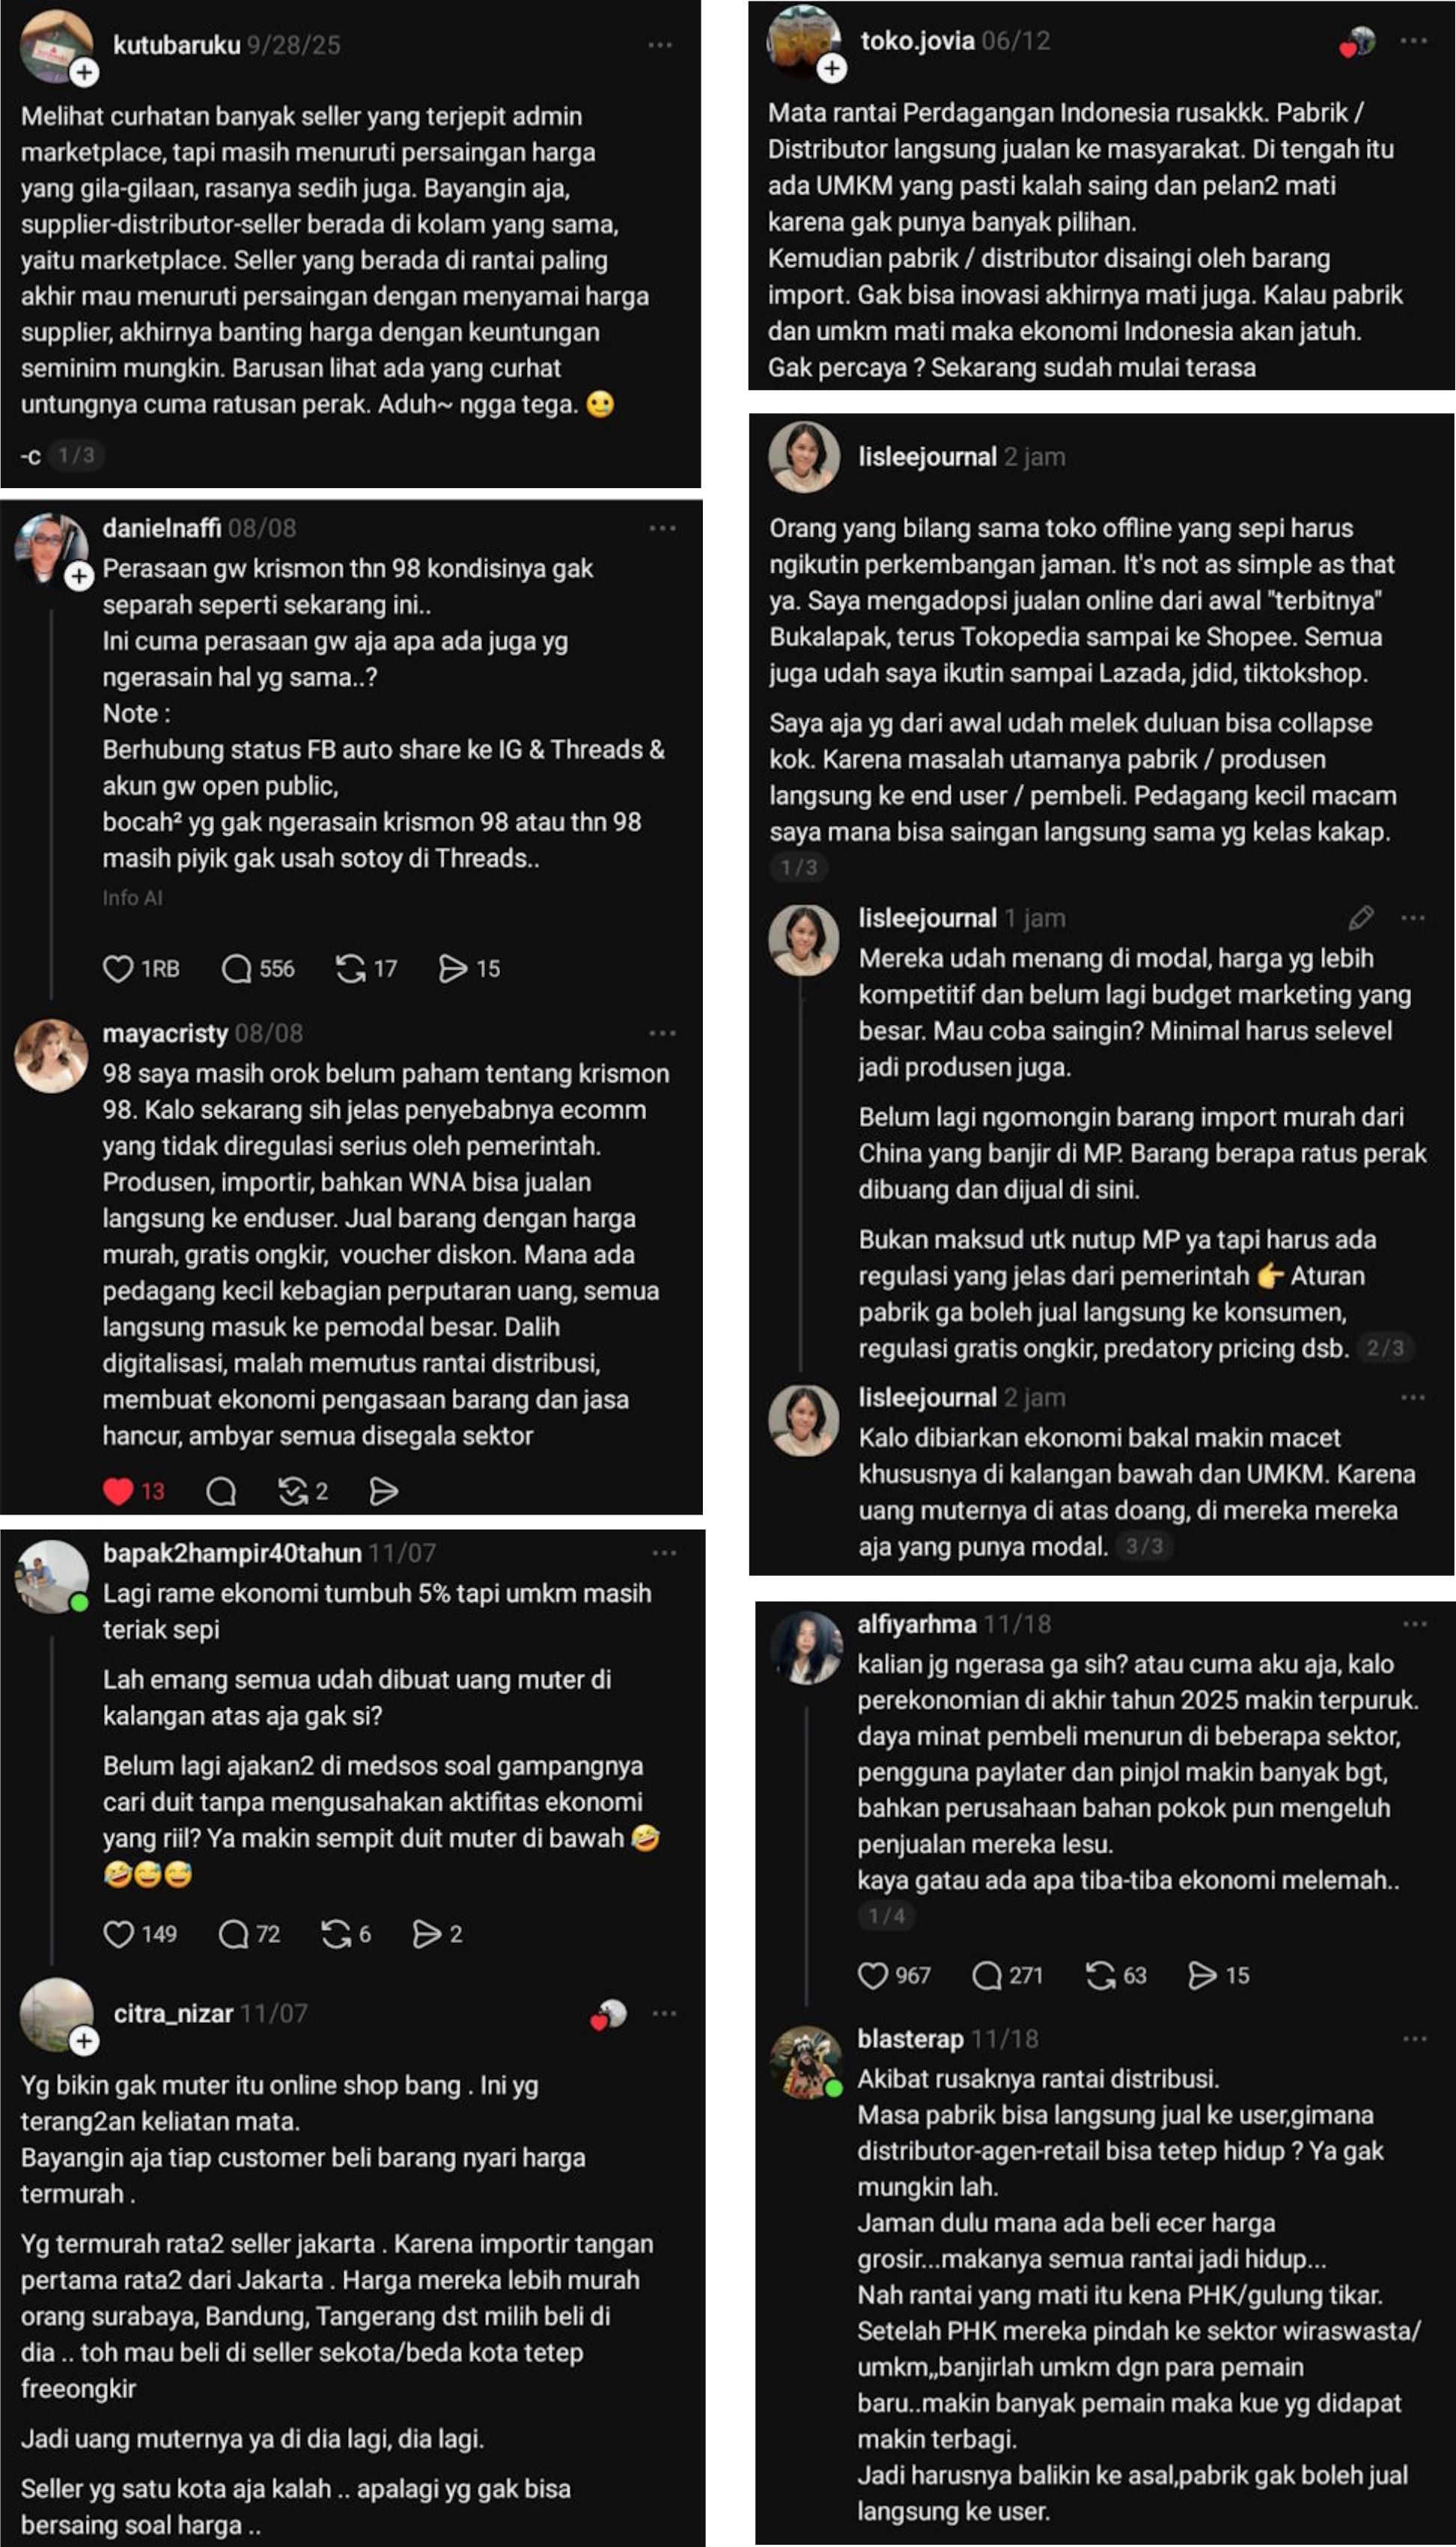Screen dimensions: 1456x2547
Task: Open the toko.jovia username profile link
Action: point(917,41)
